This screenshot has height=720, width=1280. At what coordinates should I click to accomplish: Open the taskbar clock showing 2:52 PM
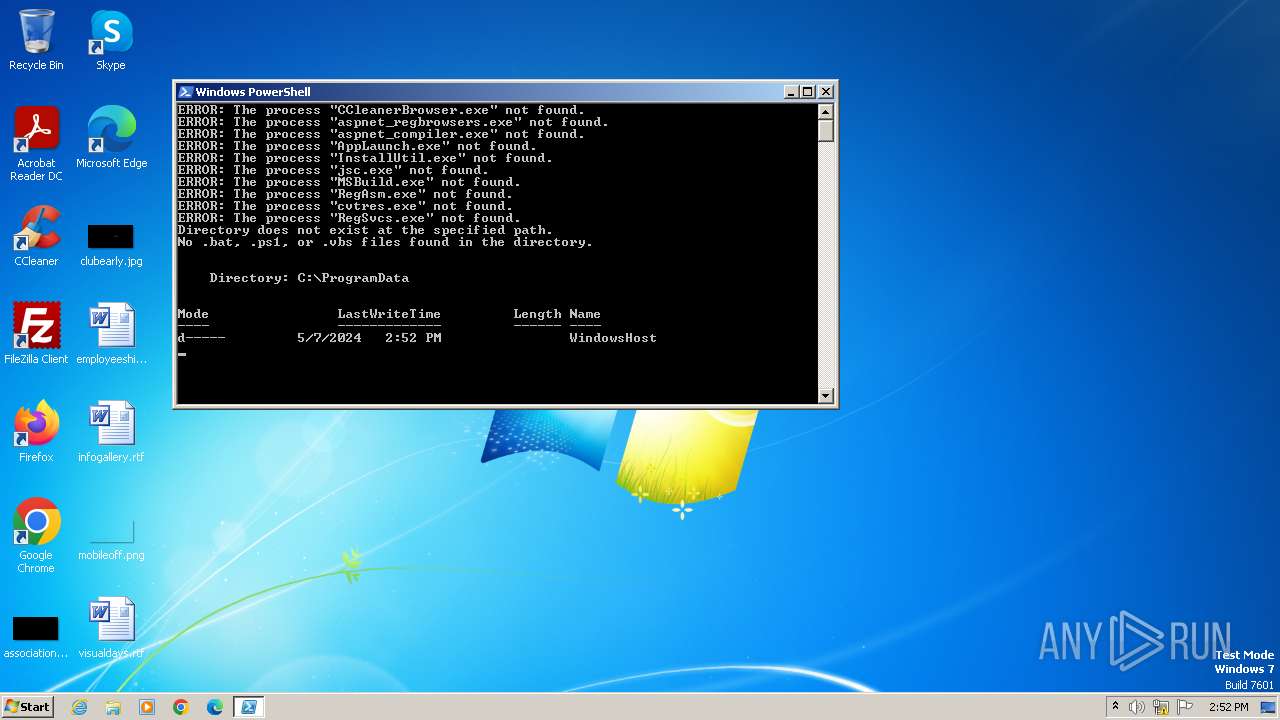1228,707
